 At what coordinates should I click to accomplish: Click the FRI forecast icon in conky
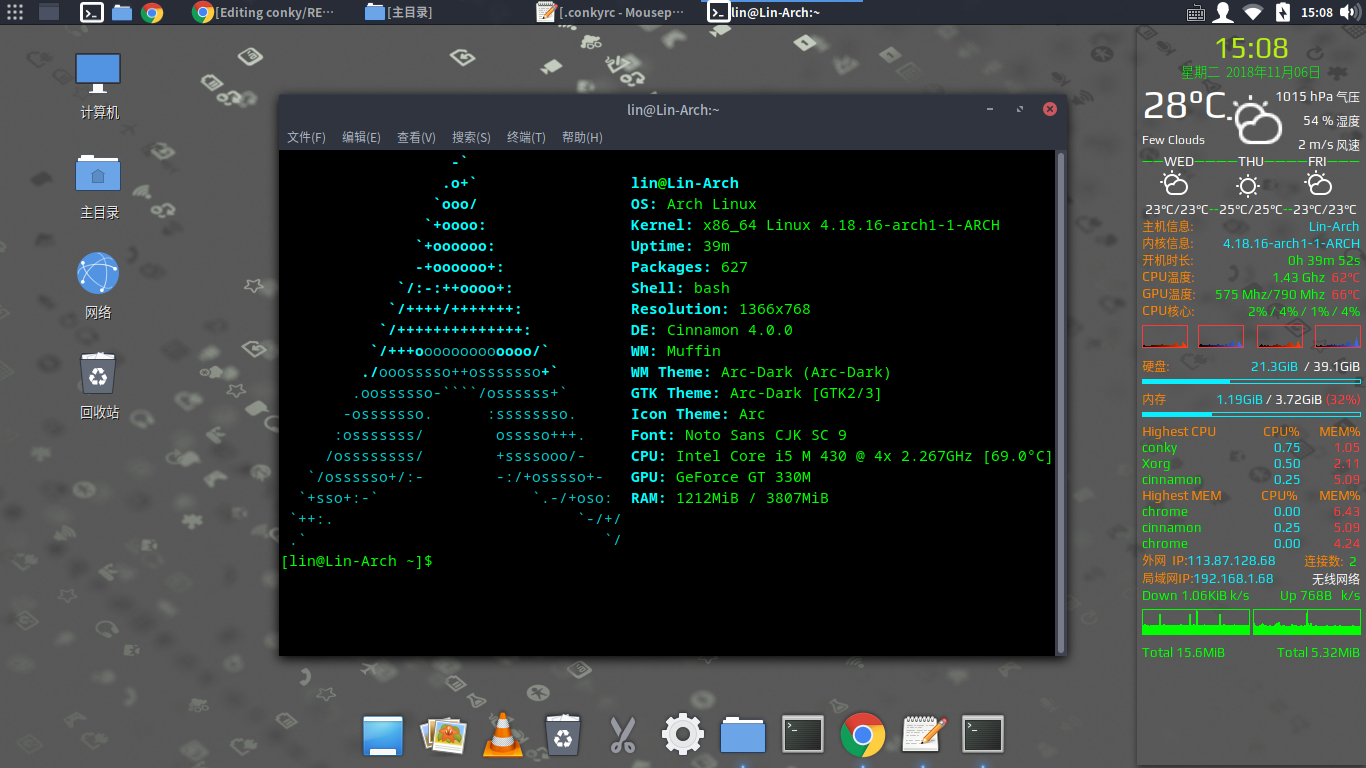point(1318,184)
